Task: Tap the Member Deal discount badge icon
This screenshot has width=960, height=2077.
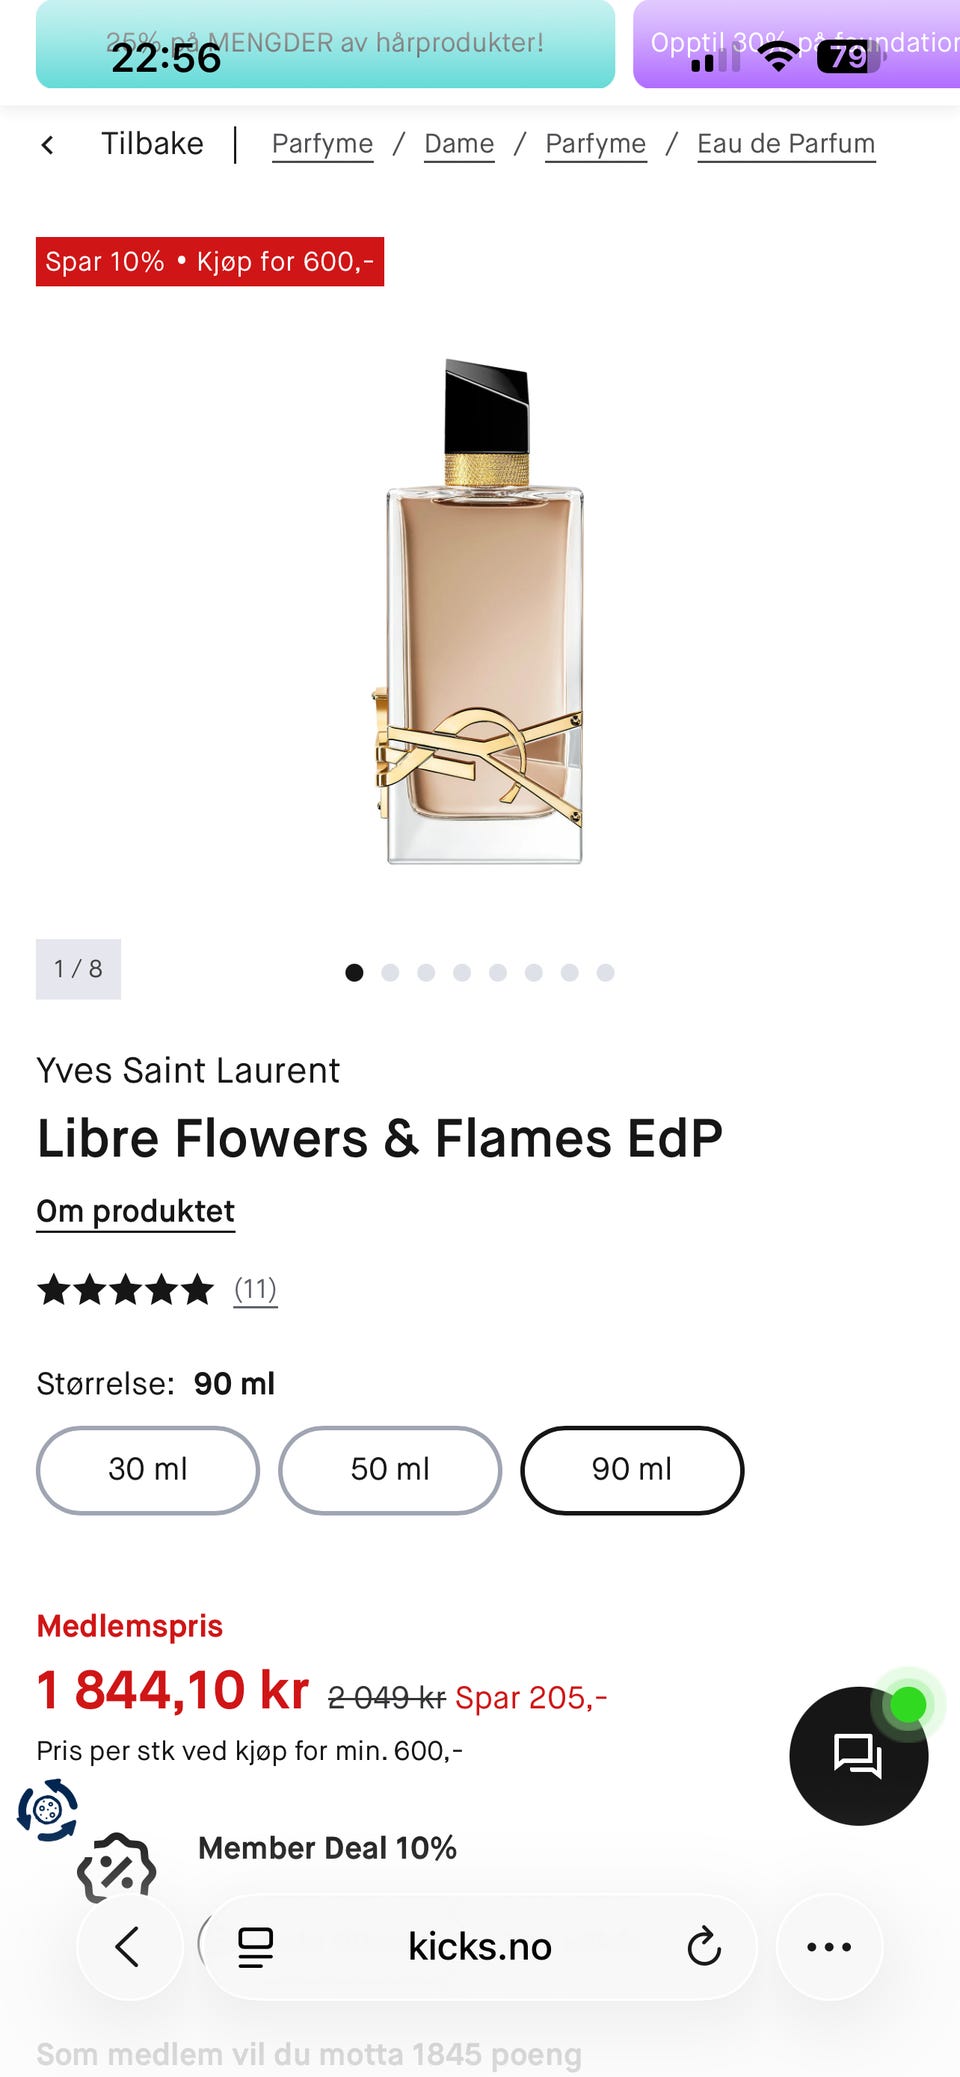Action: point(117,1866)
